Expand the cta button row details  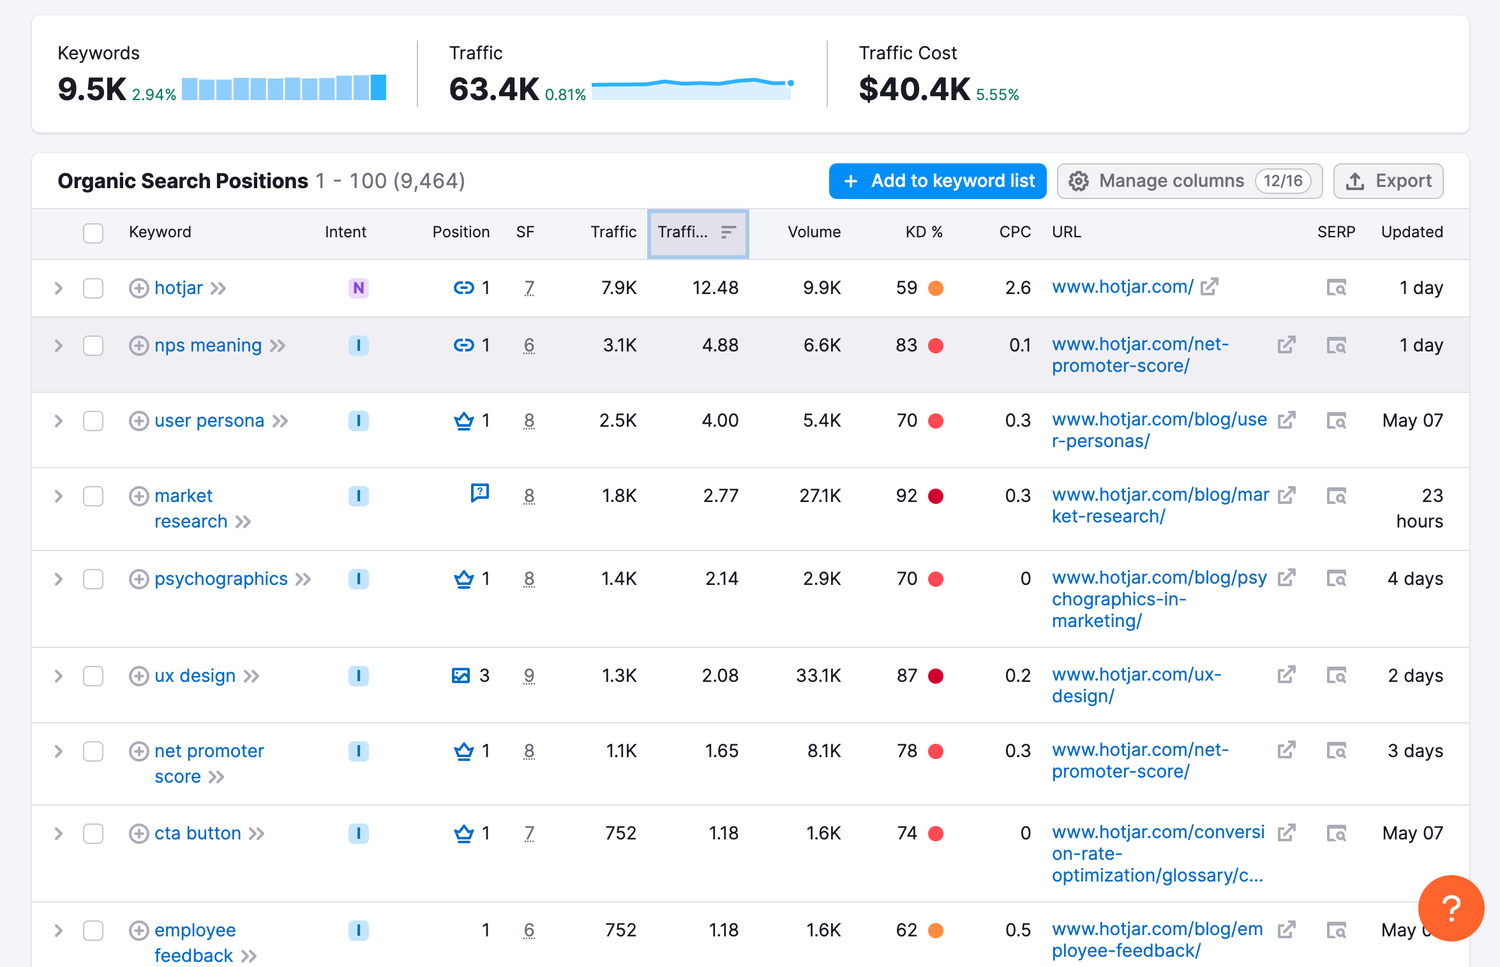pyautogui.click(x=58, y=833)
